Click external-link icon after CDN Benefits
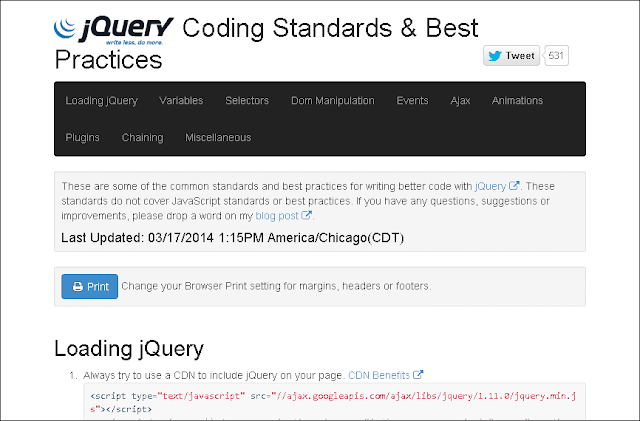Viewport: 640px width, 421px height. click(x=418, y=374)
